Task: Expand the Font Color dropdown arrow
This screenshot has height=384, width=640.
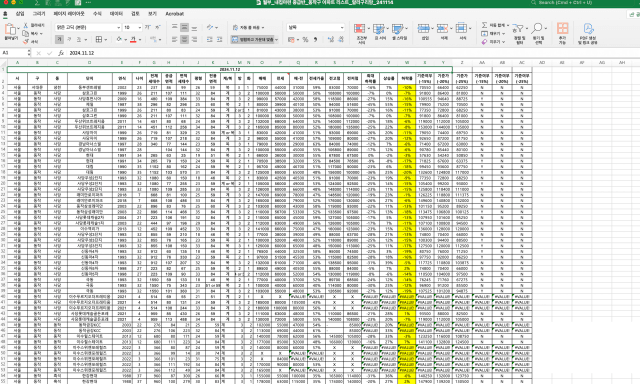Action: tap(140, 40)
